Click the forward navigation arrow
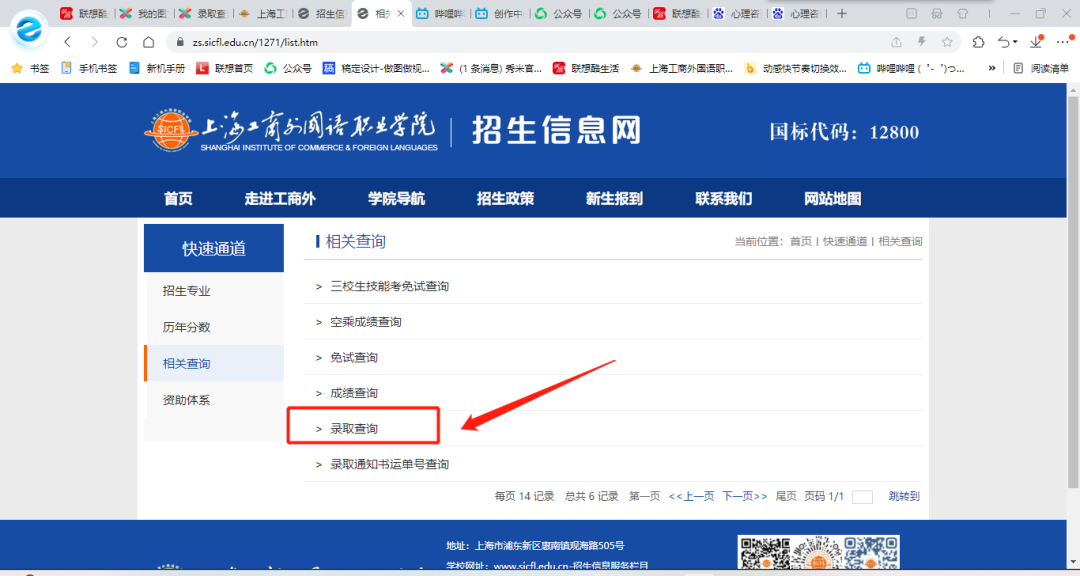The image size is (1080, 576). (x=95, y=43)
